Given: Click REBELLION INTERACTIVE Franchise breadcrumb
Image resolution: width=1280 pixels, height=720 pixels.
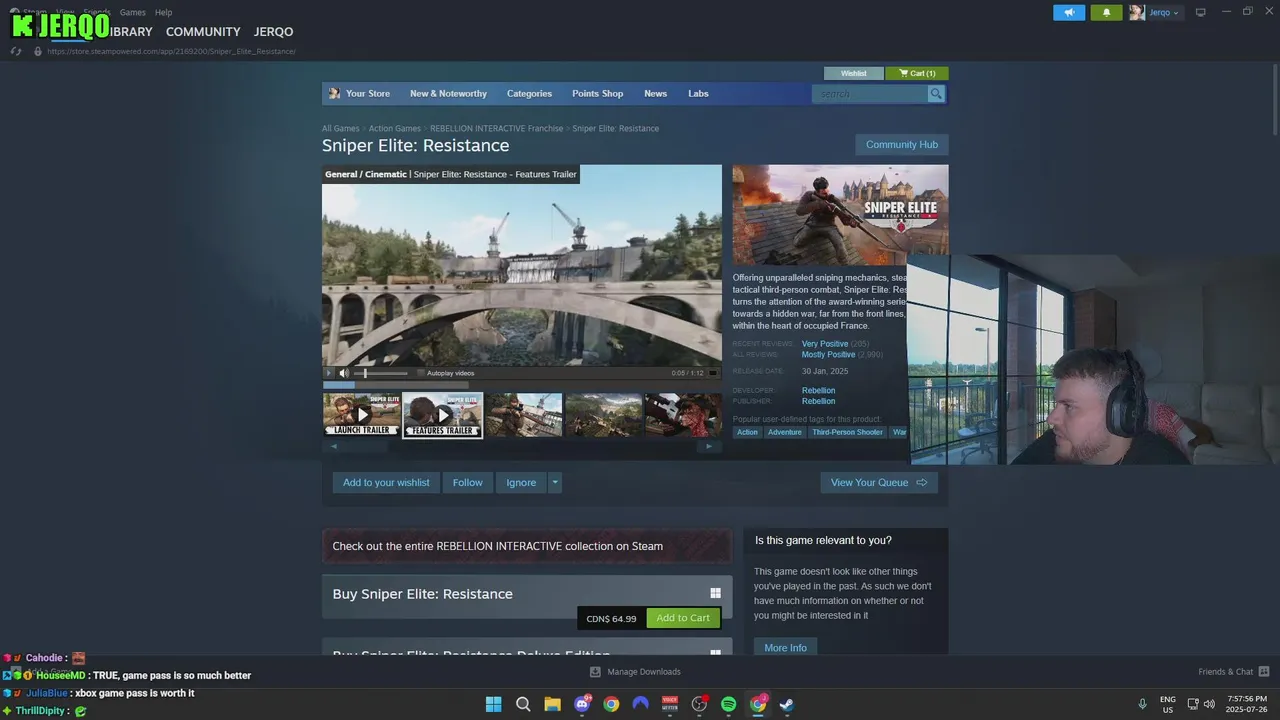Looking at the screenshot, I should 496,129.
